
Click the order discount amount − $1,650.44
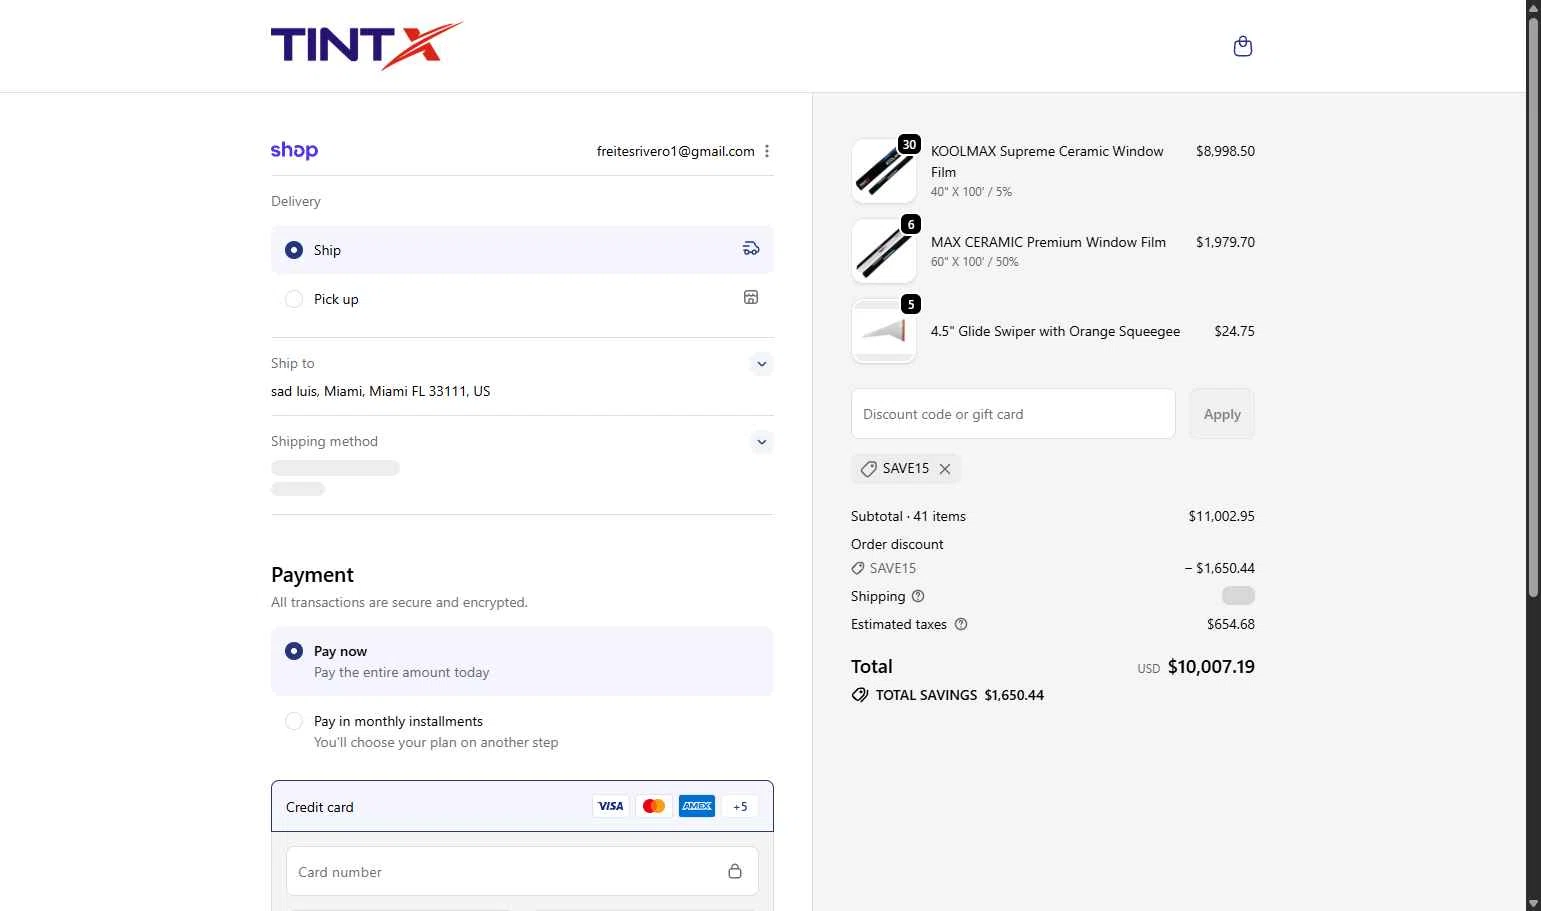pyautogui.click(x=1219, y=568)
